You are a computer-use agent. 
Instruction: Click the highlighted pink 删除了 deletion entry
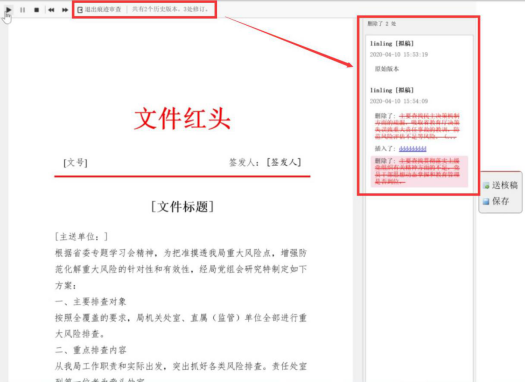coord(419,171)
